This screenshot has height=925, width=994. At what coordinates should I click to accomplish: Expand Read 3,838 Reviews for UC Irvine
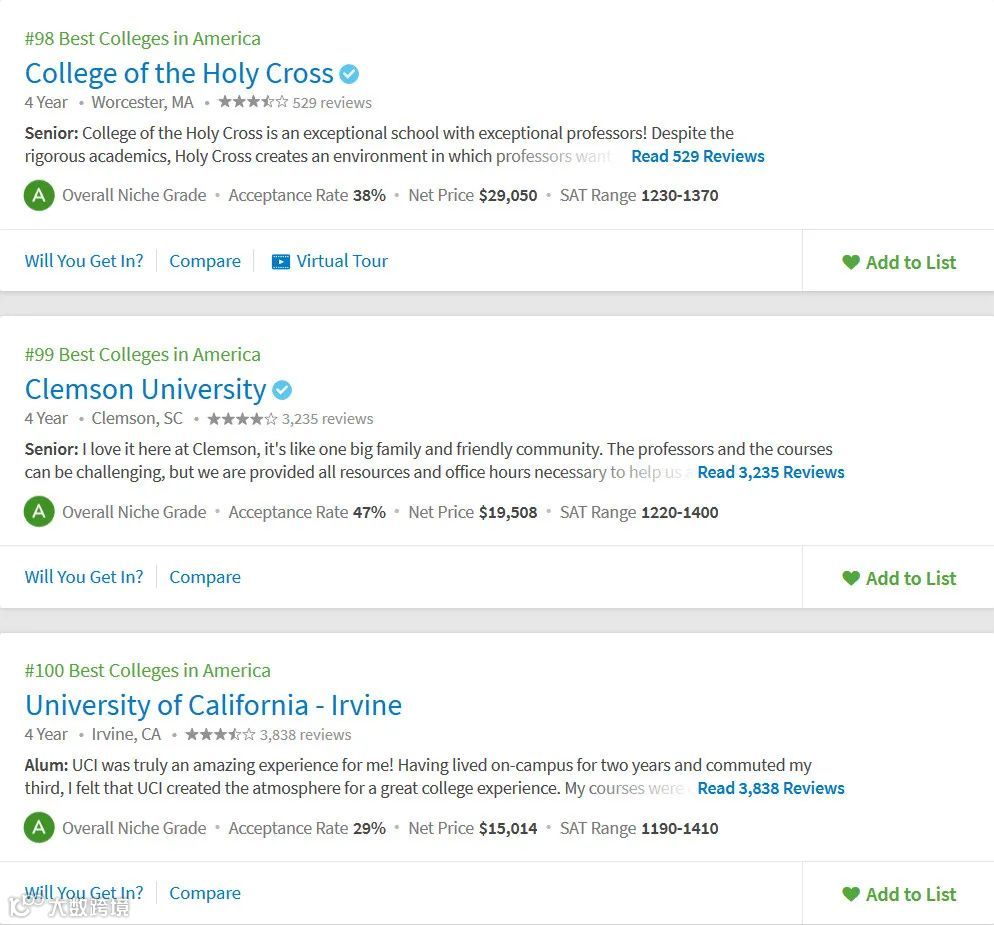(x=770, y=788)
